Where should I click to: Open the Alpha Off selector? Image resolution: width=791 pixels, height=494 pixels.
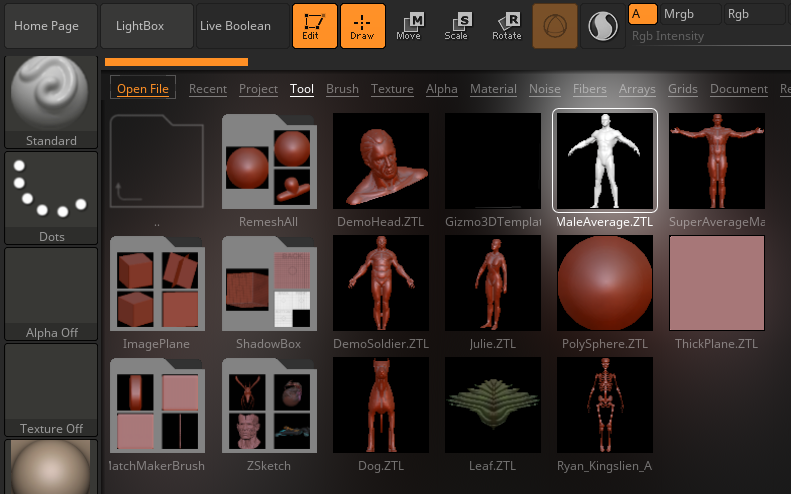[51, 294]
